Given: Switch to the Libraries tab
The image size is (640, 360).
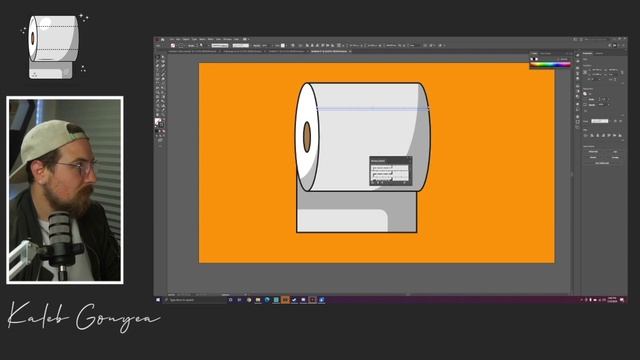Looking at the screenshot, I should (x=599, y=53).
